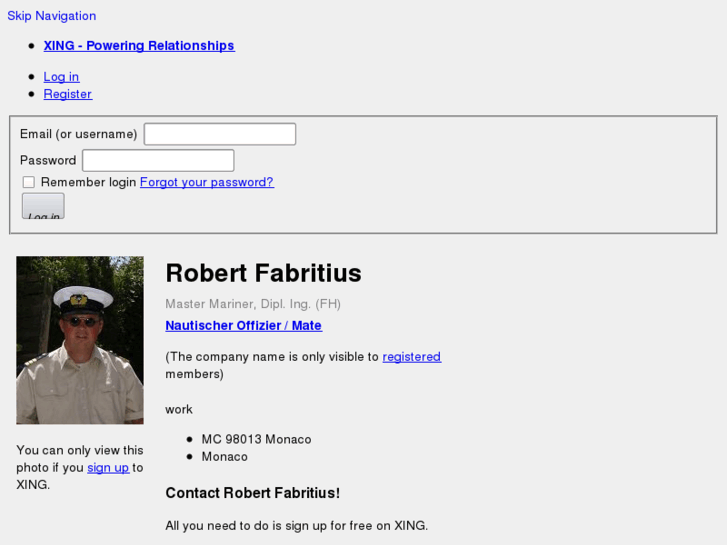Click the Skip Navigation link
727x545 pixels.
(52, 16)
